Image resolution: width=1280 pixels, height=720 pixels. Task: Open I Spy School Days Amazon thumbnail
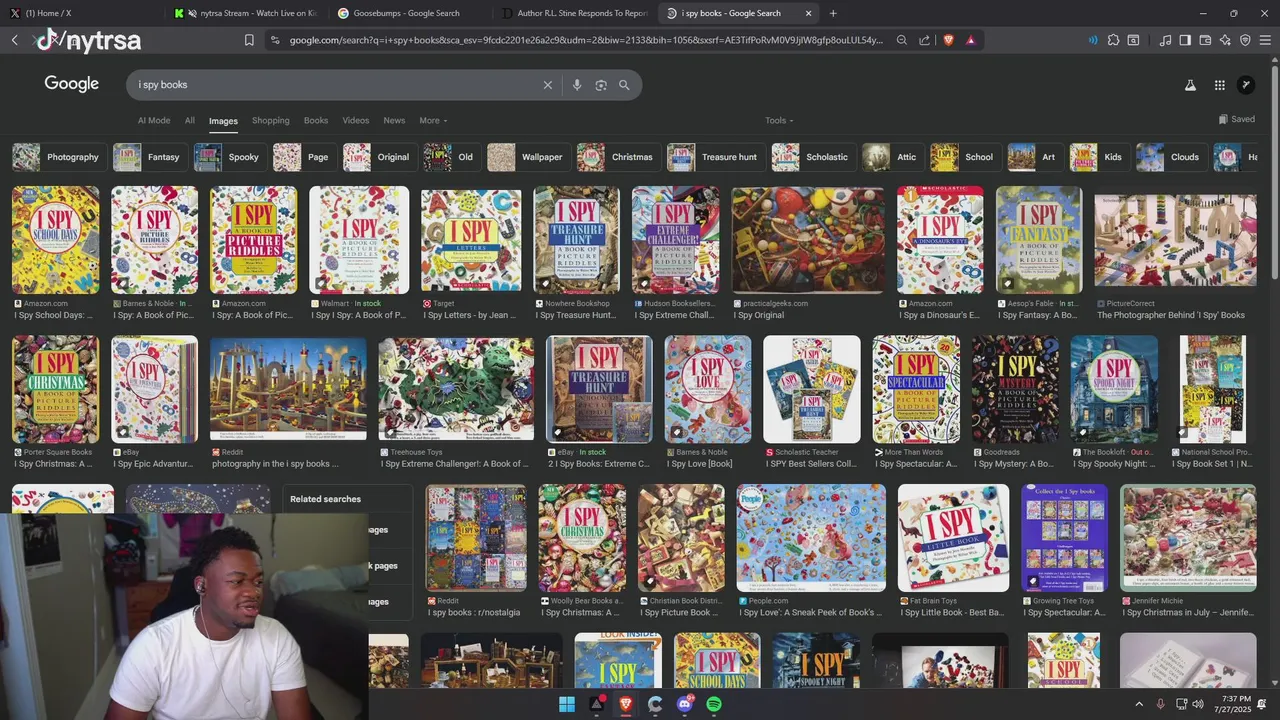[x=56, y=239]
